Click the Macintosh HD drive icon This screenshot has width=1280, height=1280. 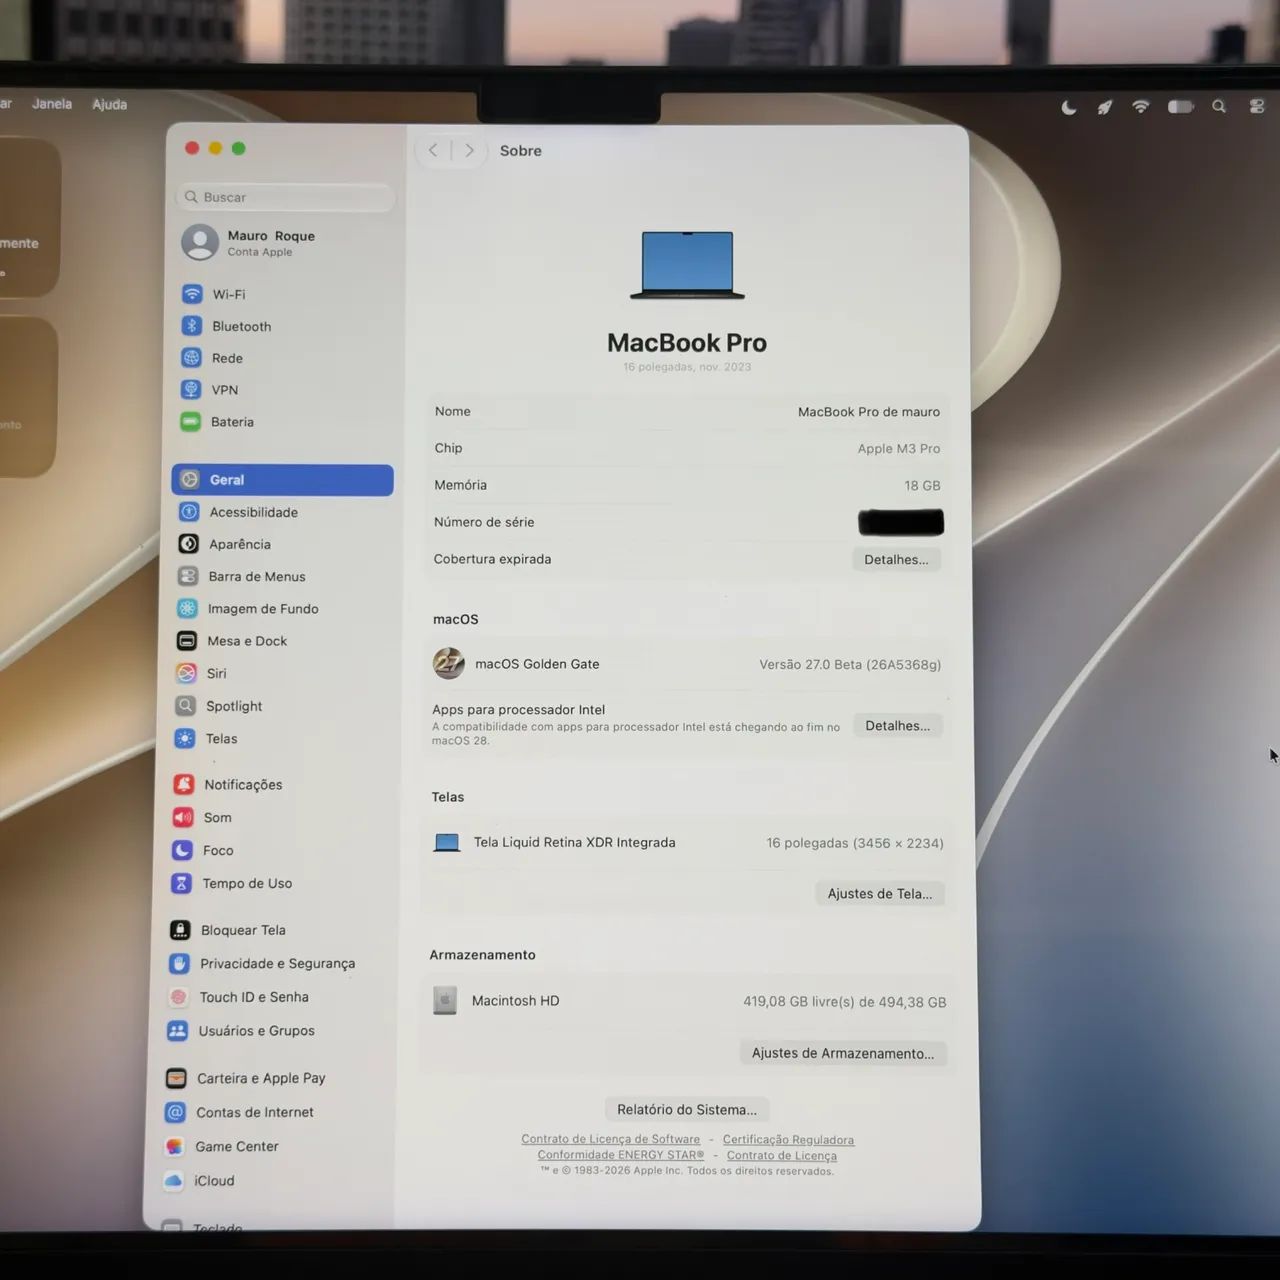pyautogui.click(x=445, y=1000)
